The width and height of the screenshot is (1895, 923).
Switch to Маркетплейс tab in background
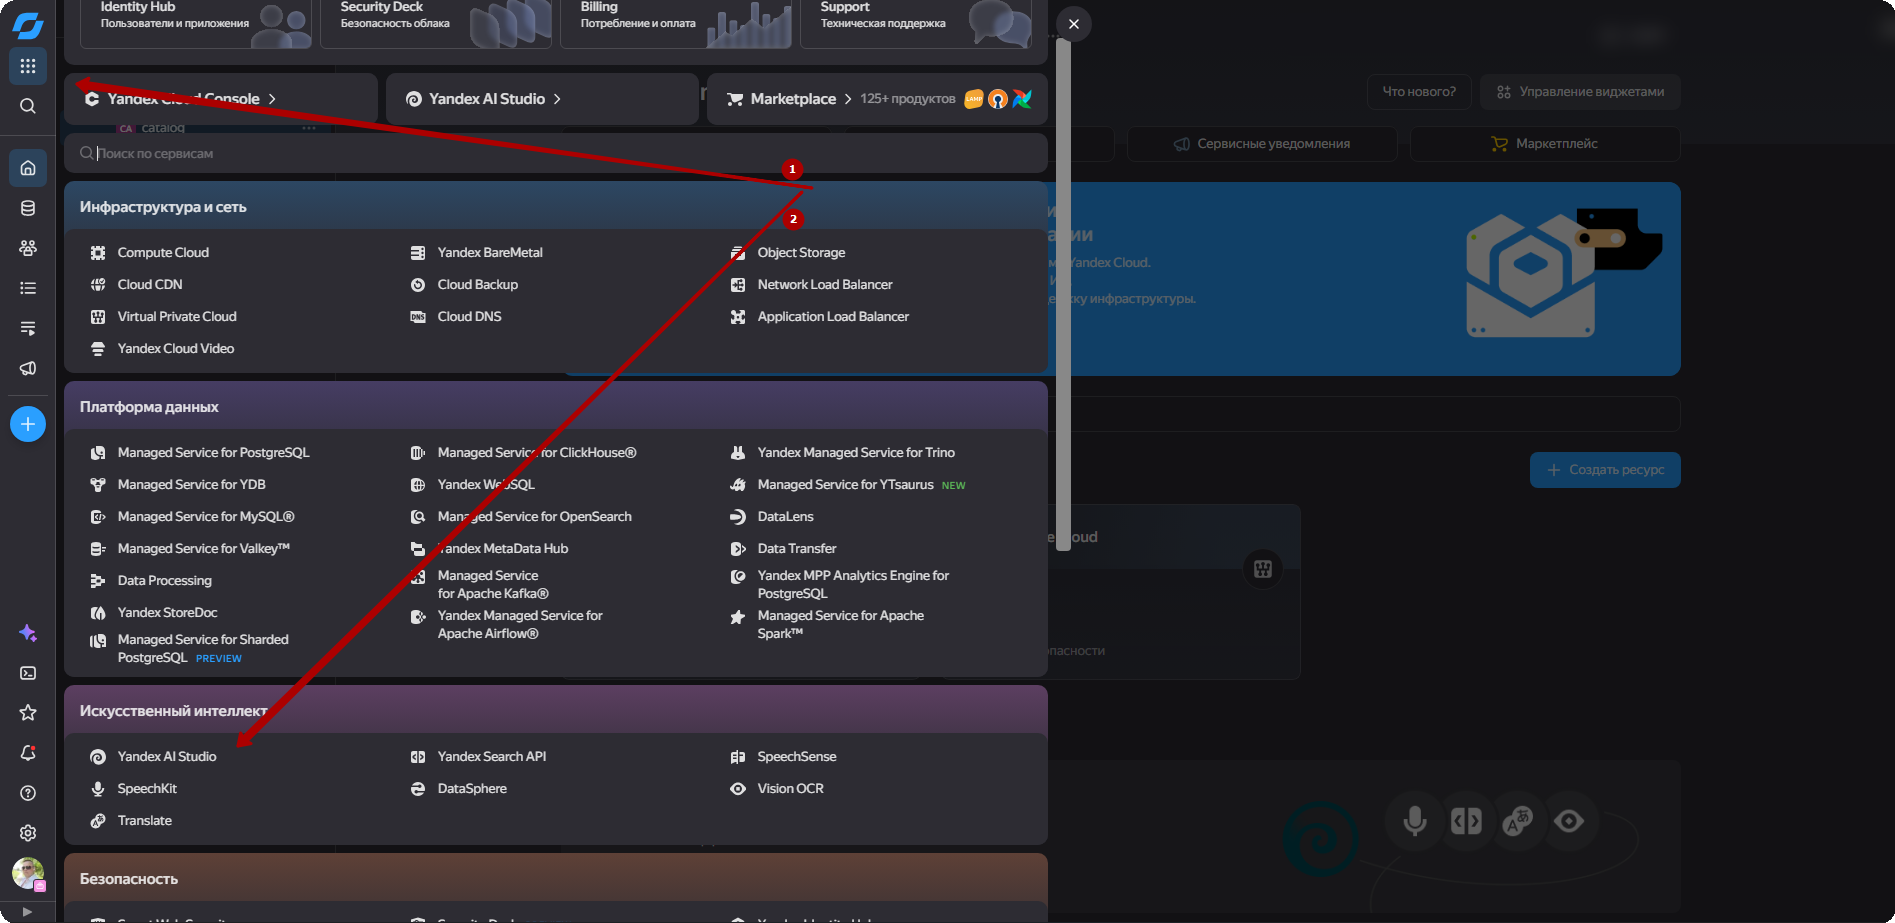1545,144
